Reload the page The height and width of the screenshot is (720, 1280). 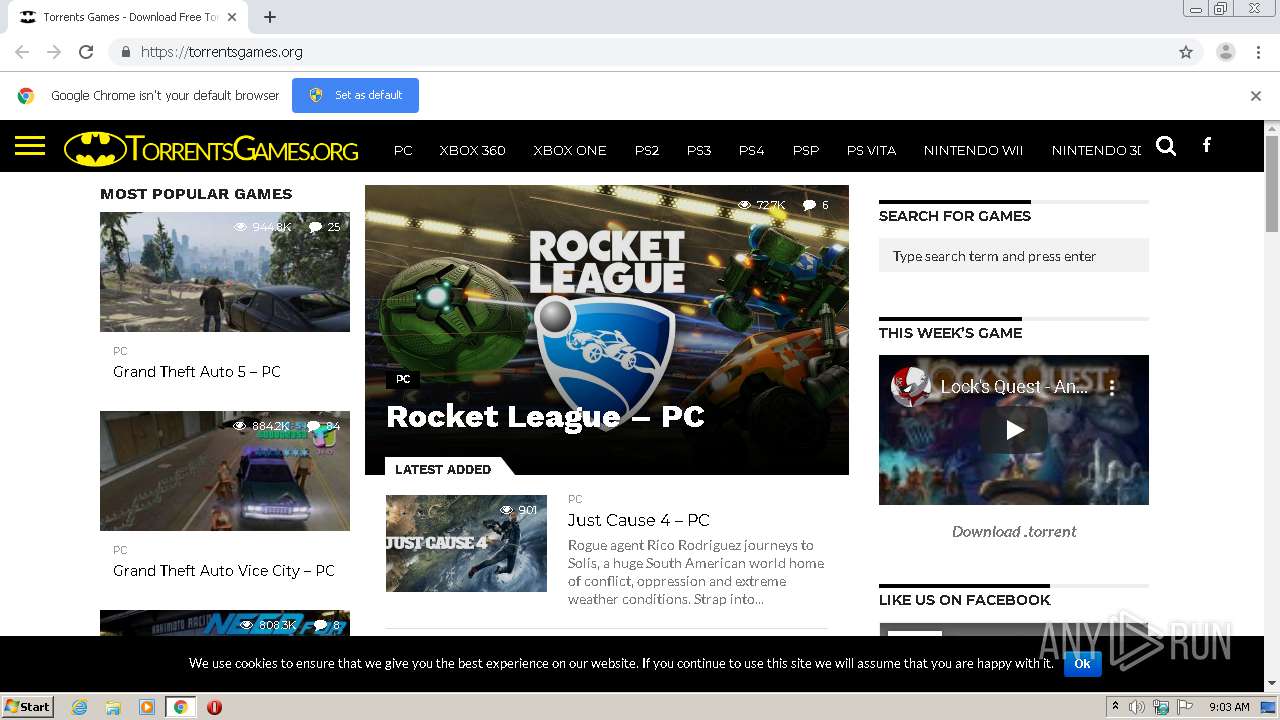coord(86,52)
